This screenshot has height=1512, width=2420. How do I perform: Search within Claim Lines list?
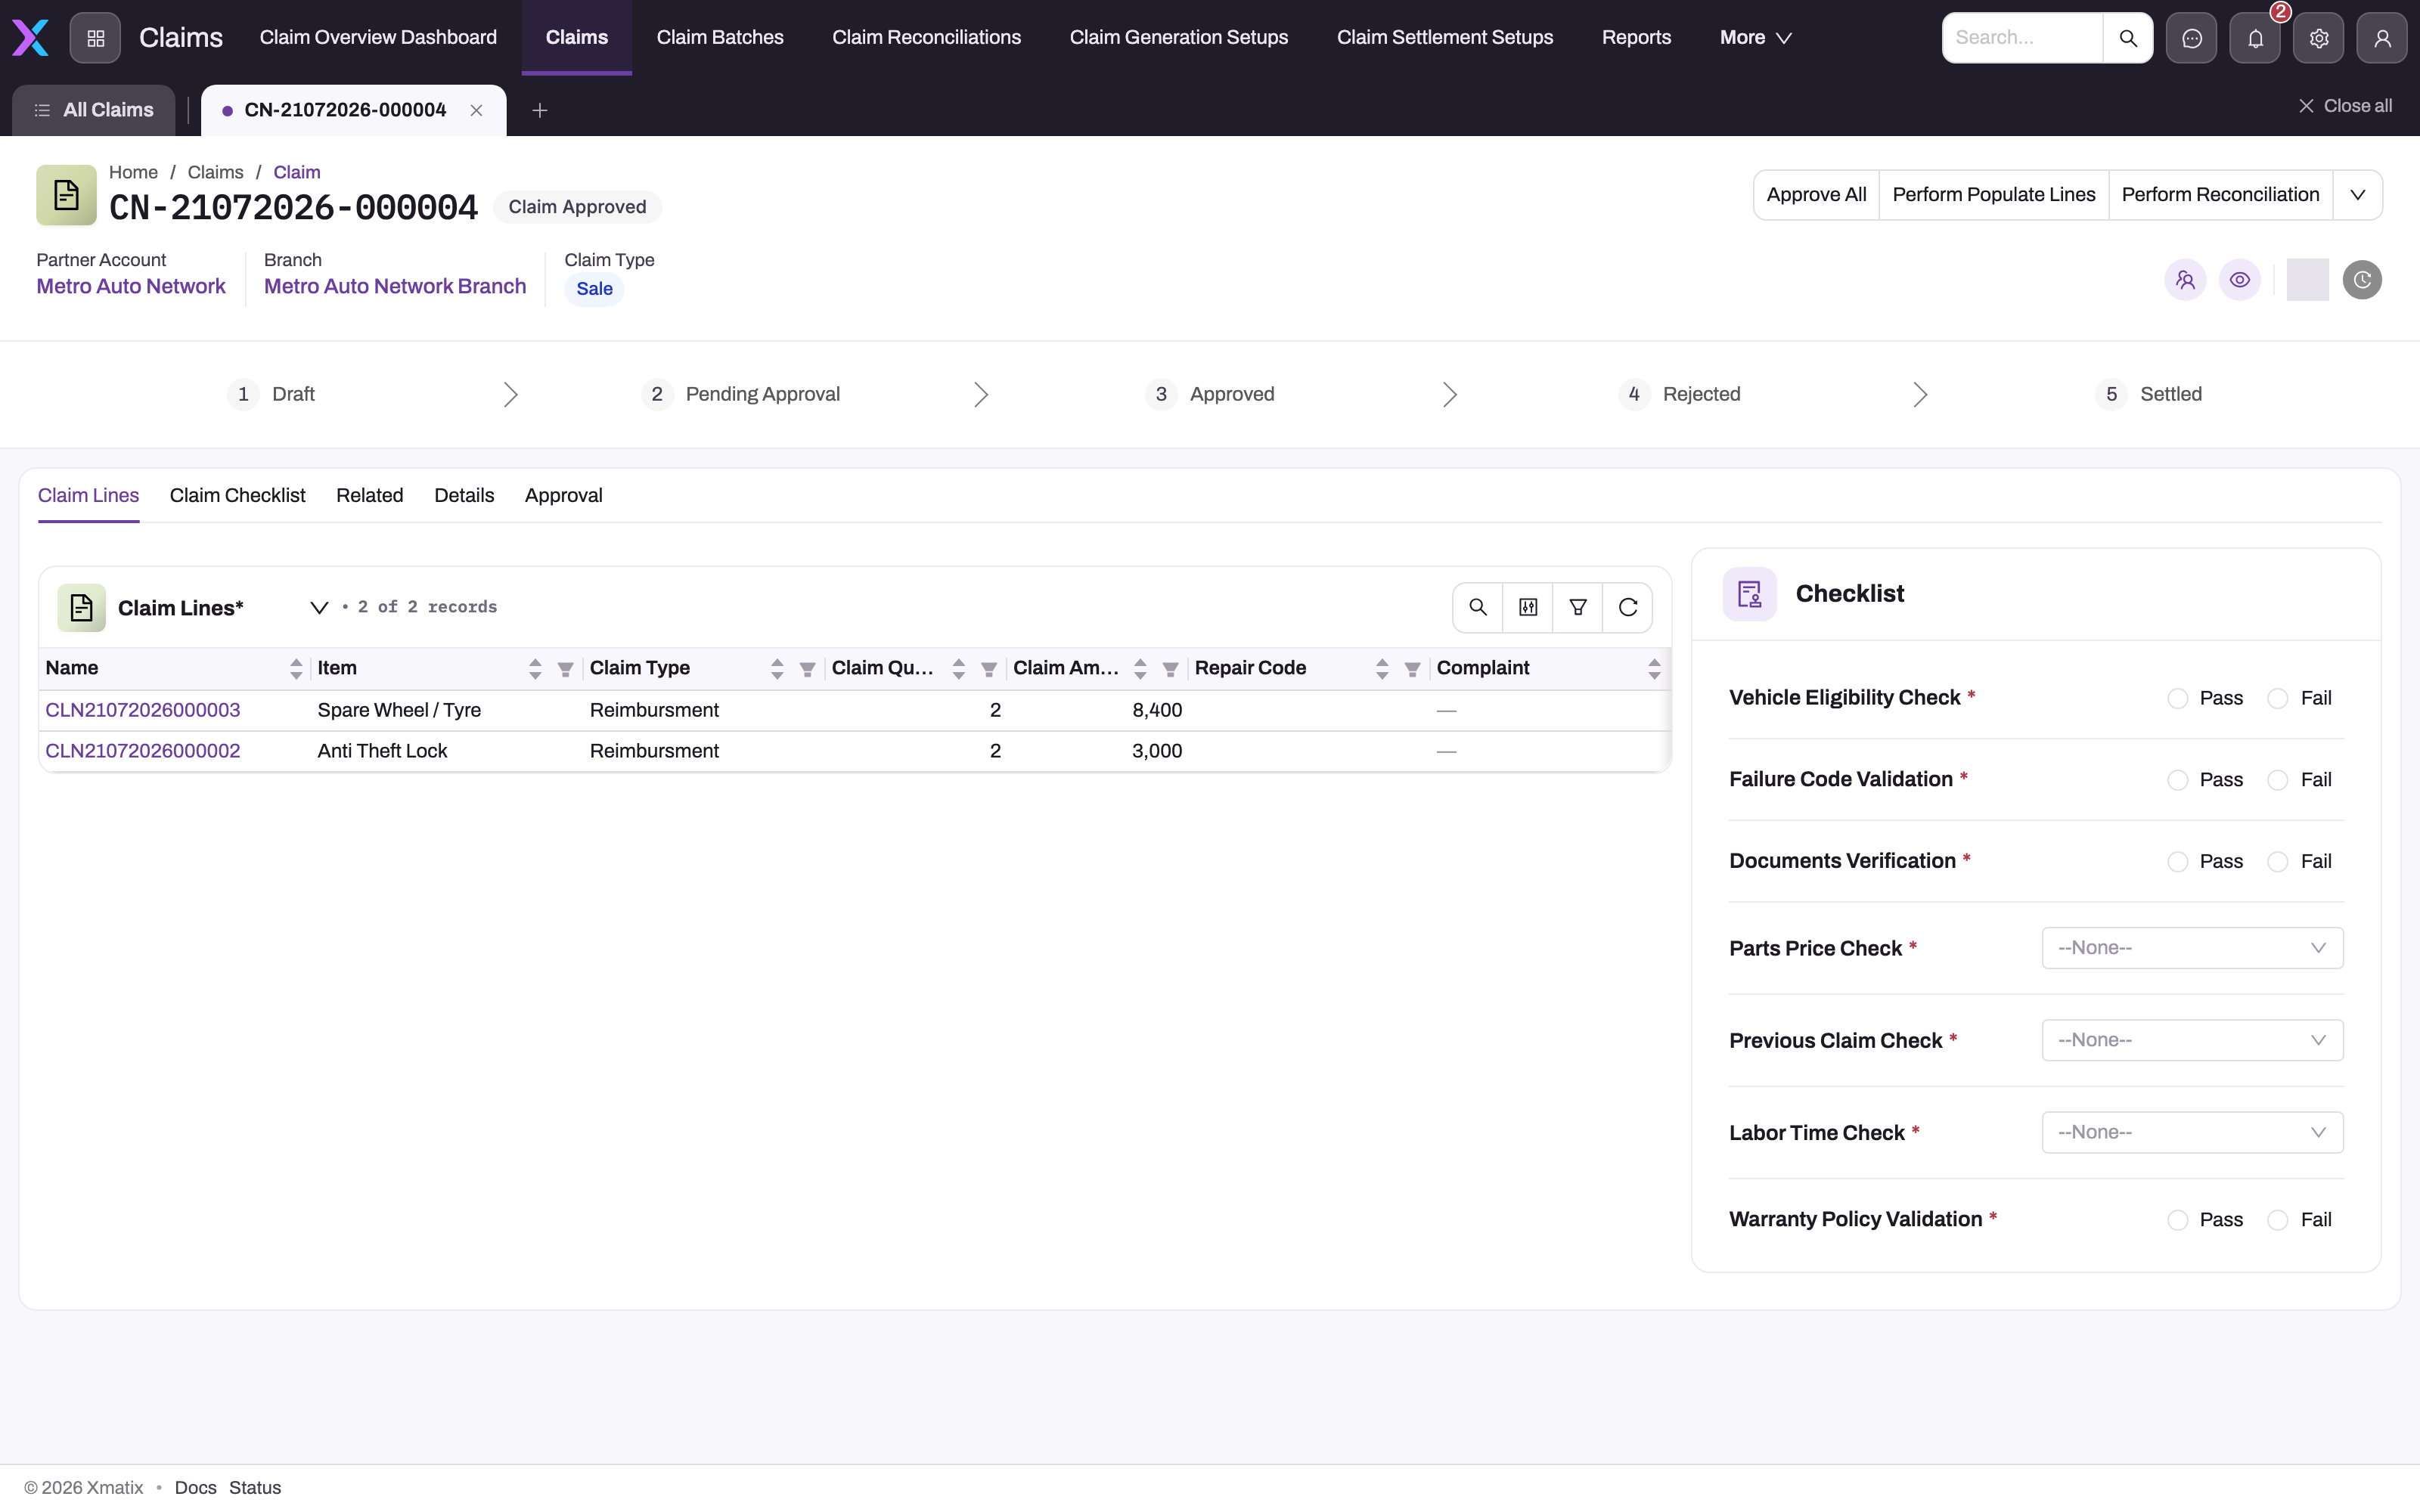tap(1477, 607)
